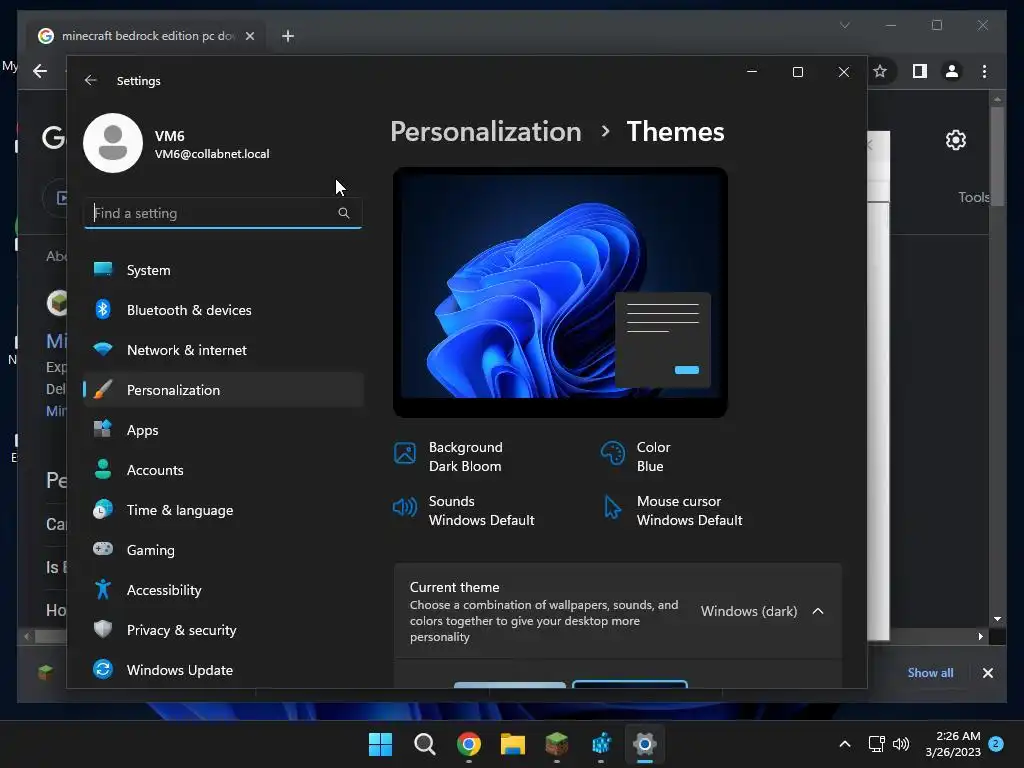Collapse the Current theme section chevron
Screen dimensions: 1024x768
click(x=818, y=611)
